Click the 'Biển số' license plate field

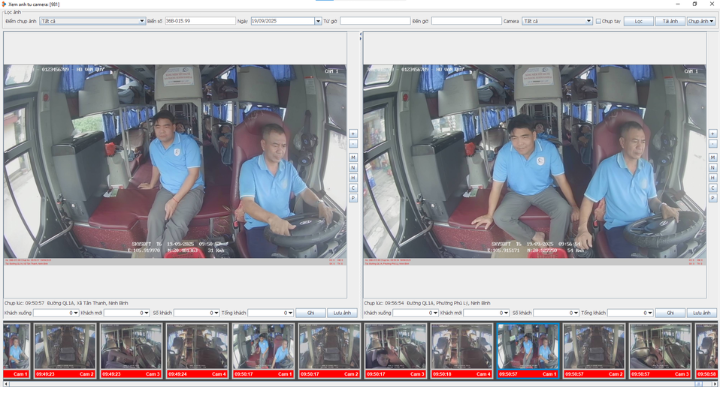coord(200,20)
